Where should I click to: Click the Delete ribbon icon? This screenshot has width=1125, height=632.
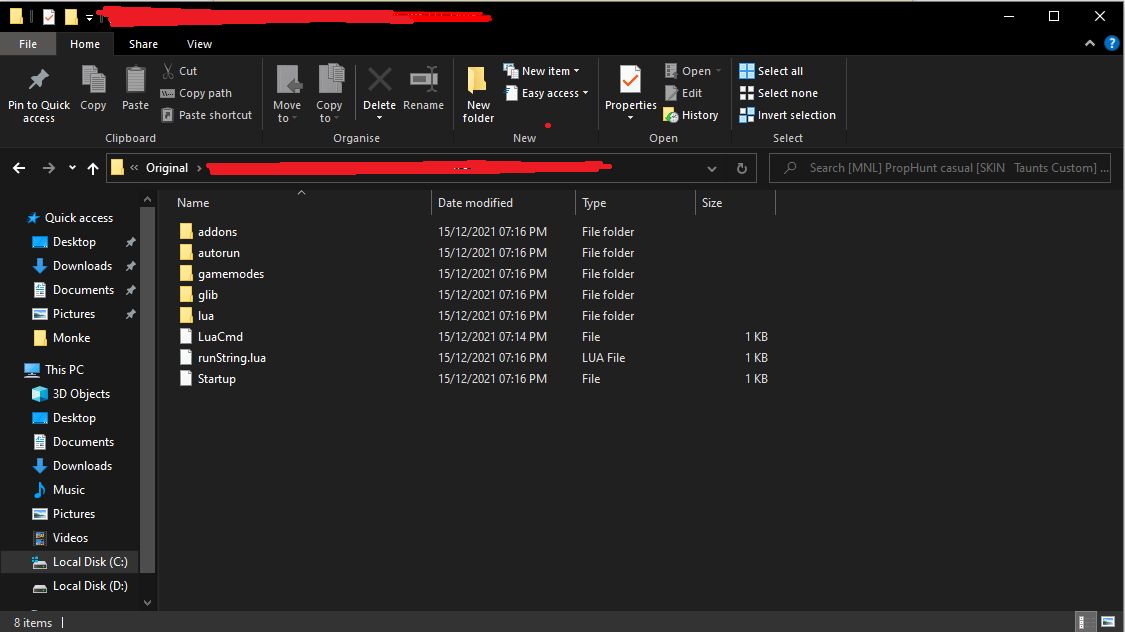coord(380,80)
